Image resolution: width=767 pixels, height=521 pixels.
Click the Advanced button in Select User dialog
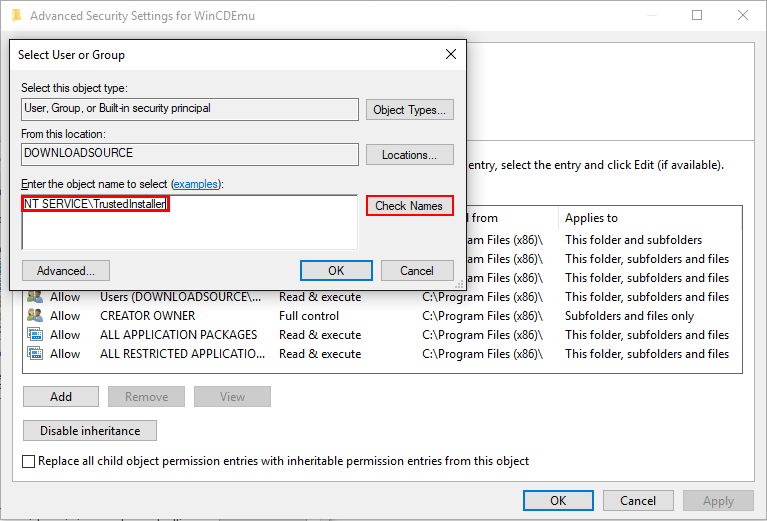(66, 271)
